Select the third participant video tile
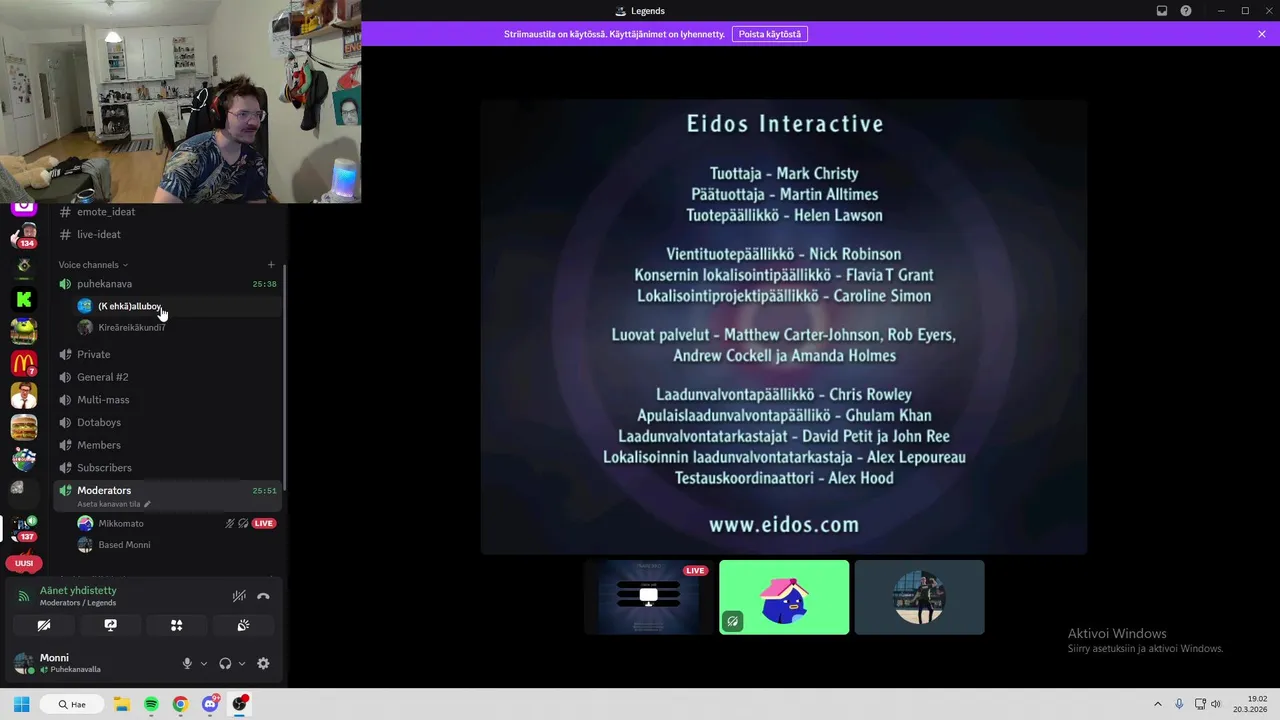 point(919,597)
